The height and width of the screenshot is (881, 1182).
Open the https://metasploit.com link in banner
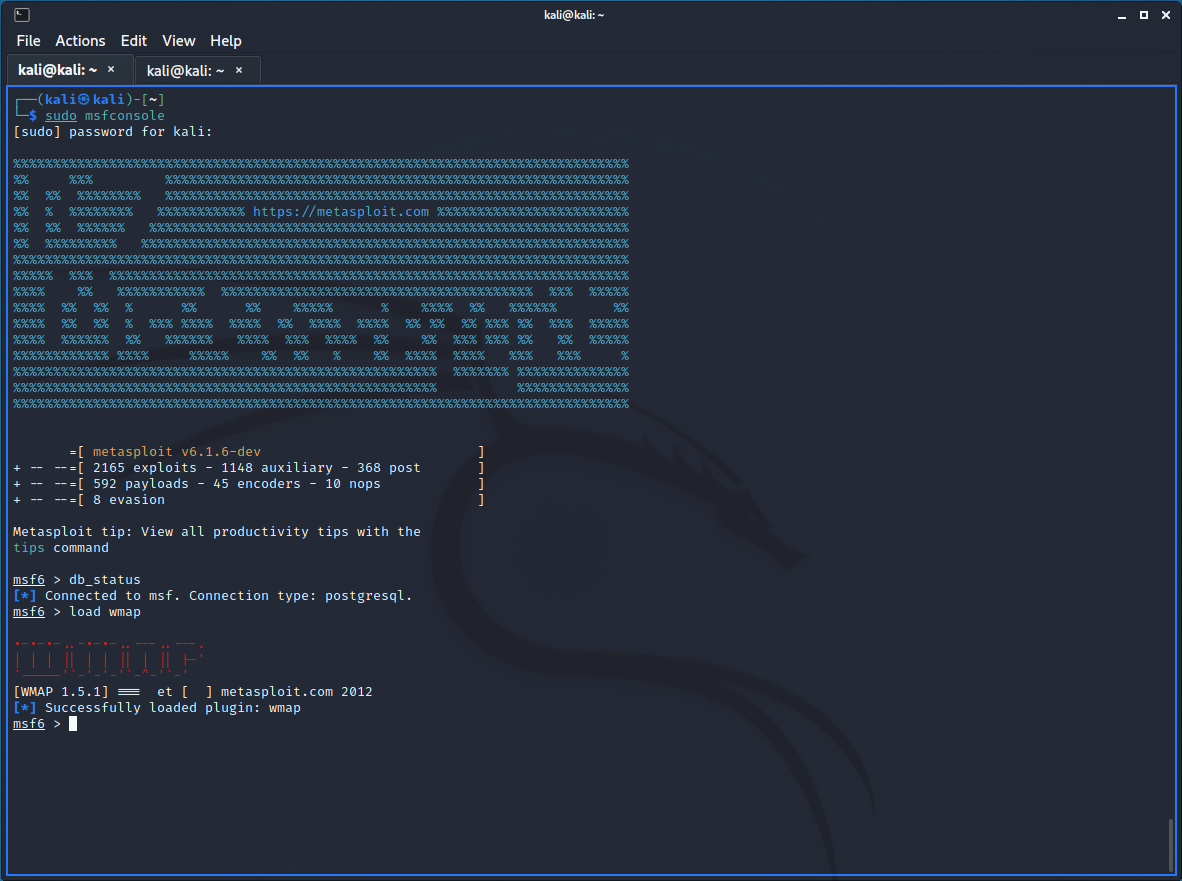340,212
